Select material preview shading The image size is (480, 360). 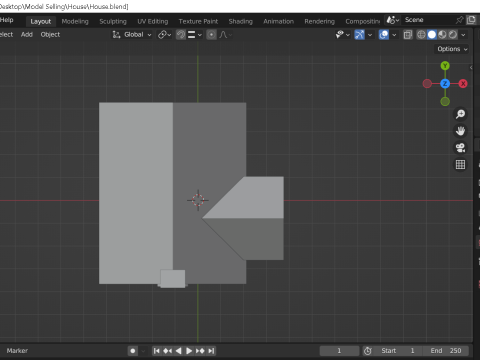[x=442, y=35]
